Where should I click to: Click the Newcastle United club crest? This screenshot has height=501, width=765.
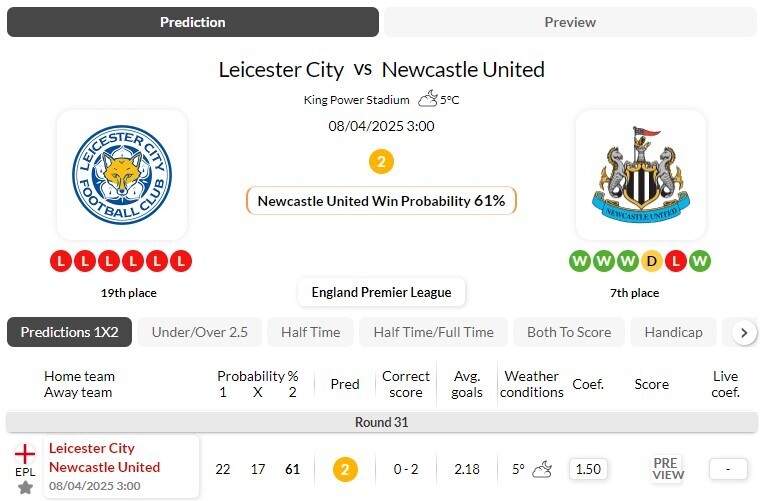[640, 175]
